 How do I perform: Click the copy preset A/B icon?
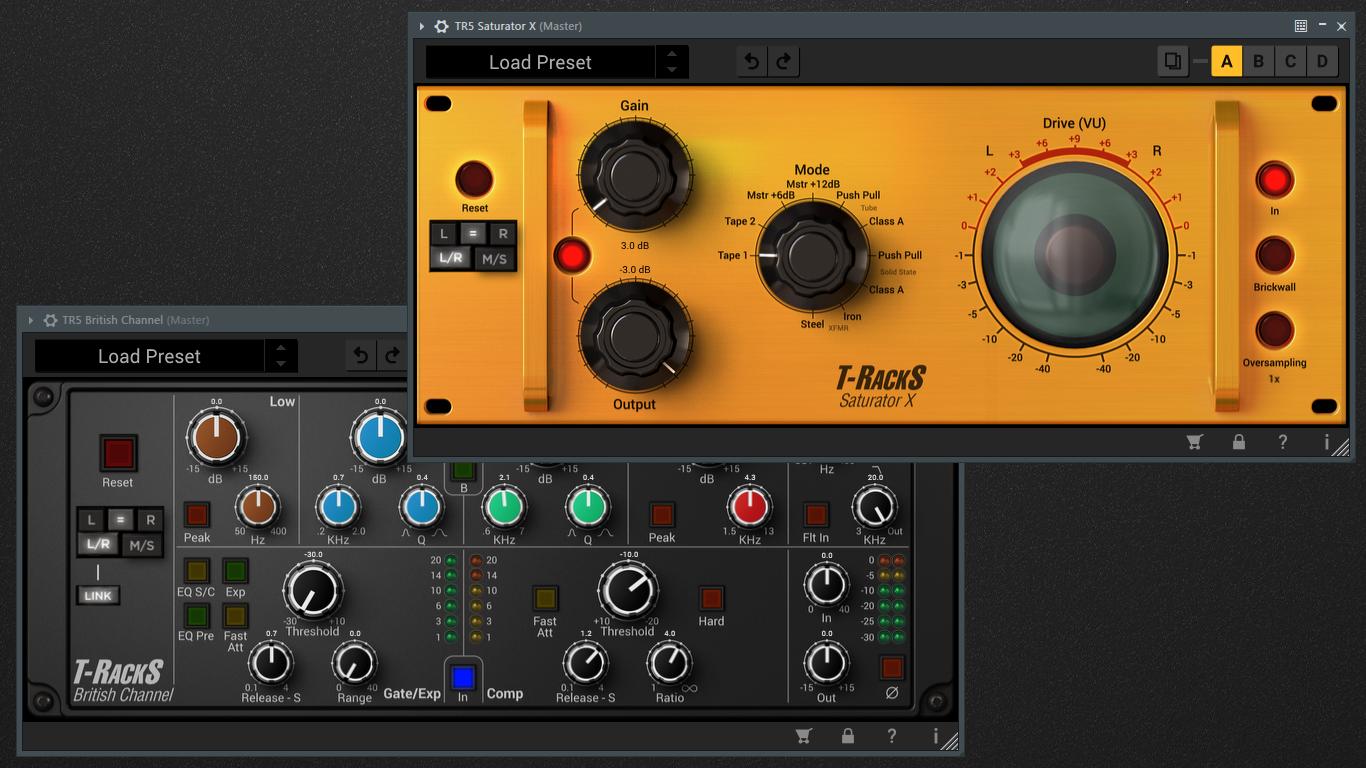1172,62
